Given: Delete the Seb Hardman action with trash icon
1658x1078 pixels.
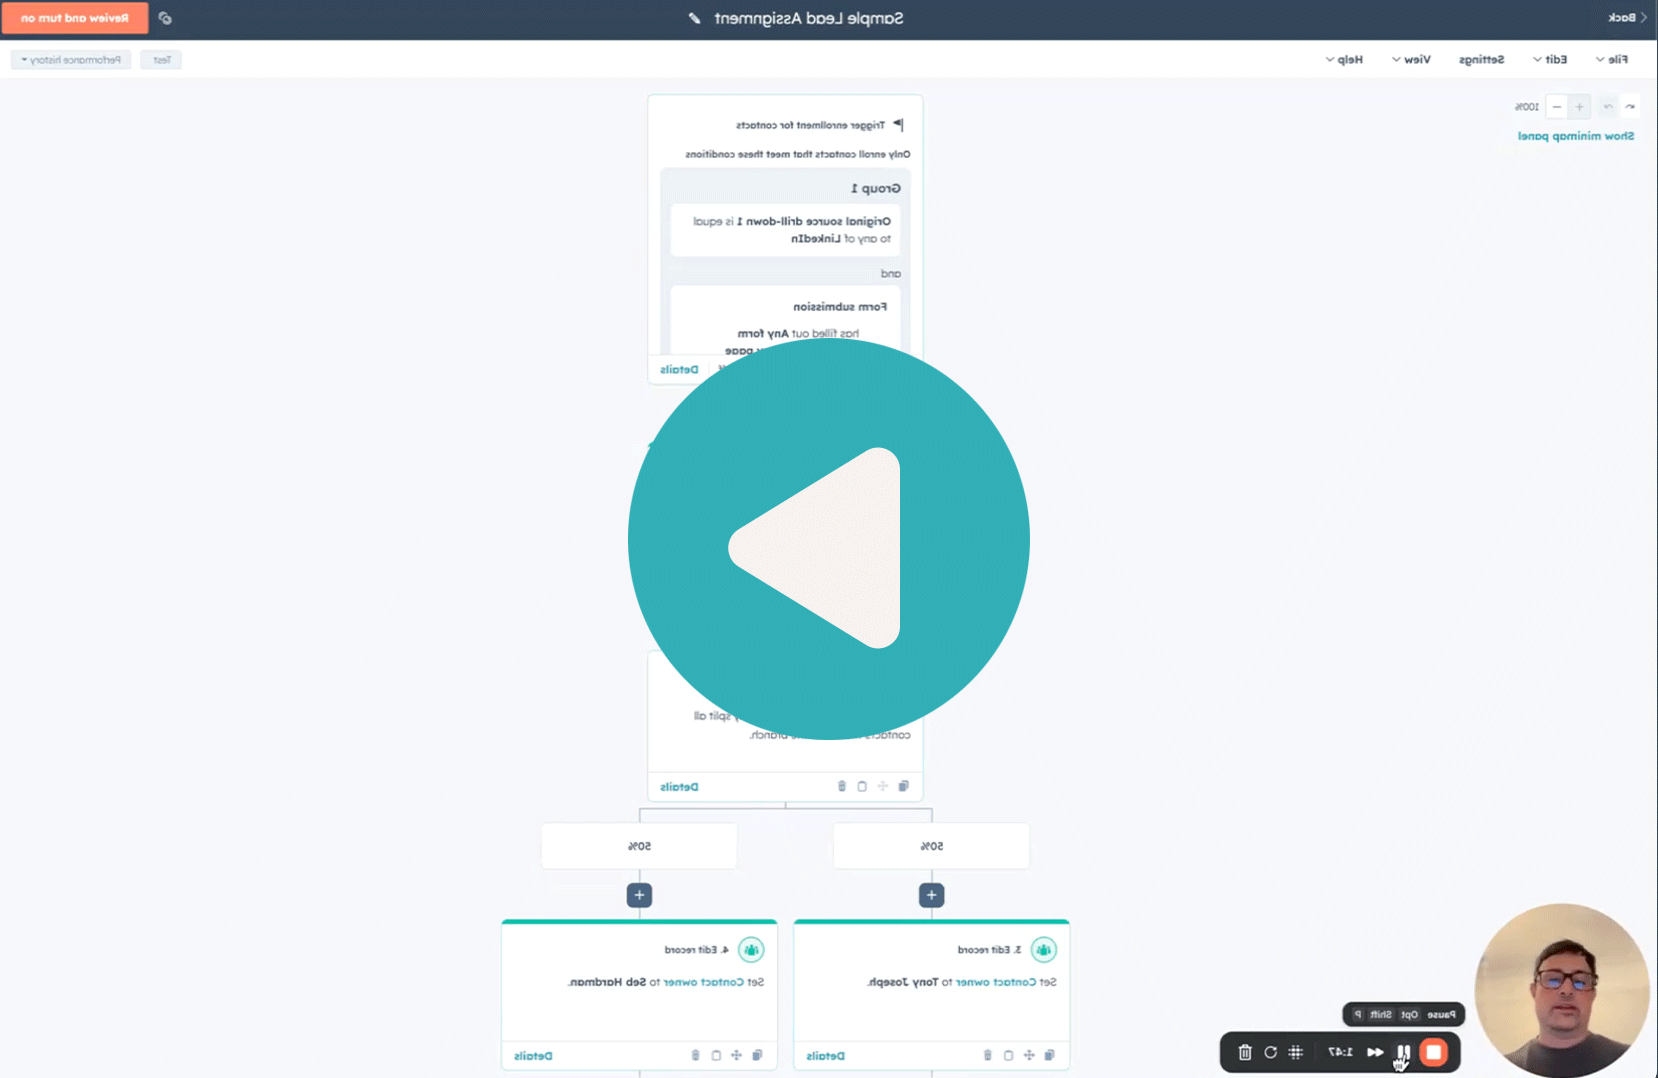Looking at the screenshot, I should click(x=696, y=1055).
